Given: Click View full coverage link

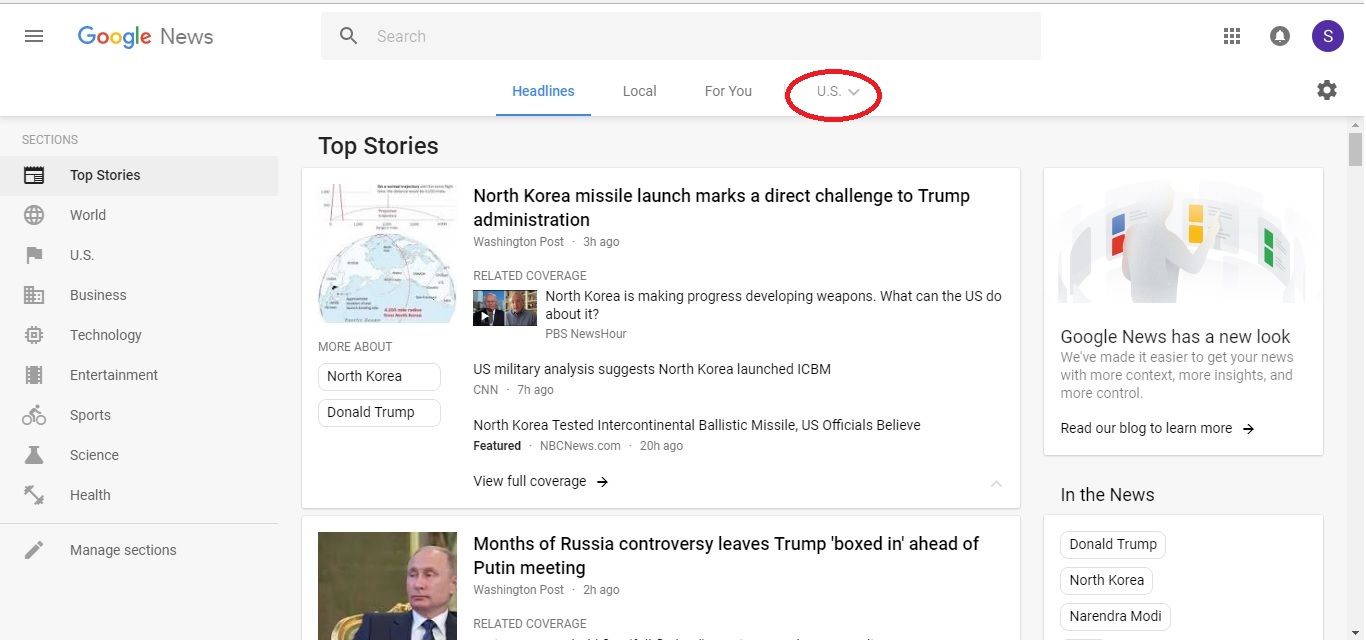Looking at the screenshot, I should 530,481.
